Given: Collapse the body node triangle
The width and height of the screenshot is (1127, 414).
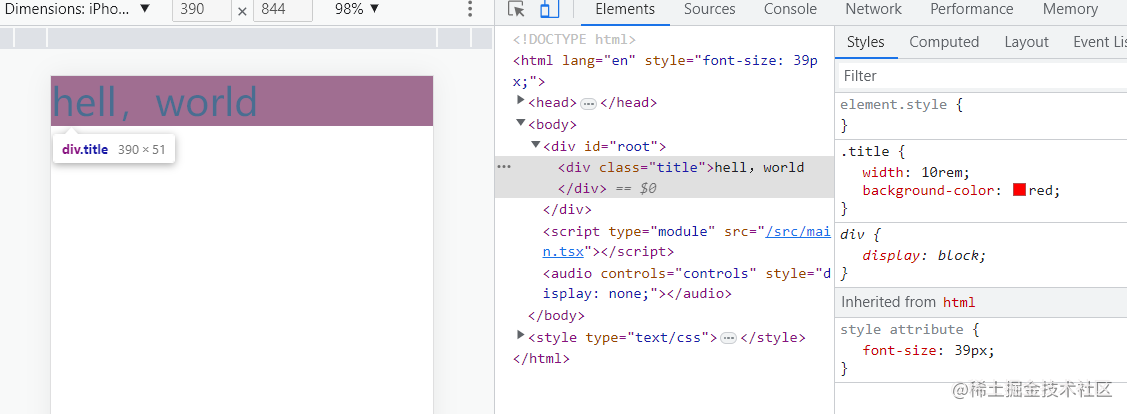Looking at the screenshot, I should point(521,123).
